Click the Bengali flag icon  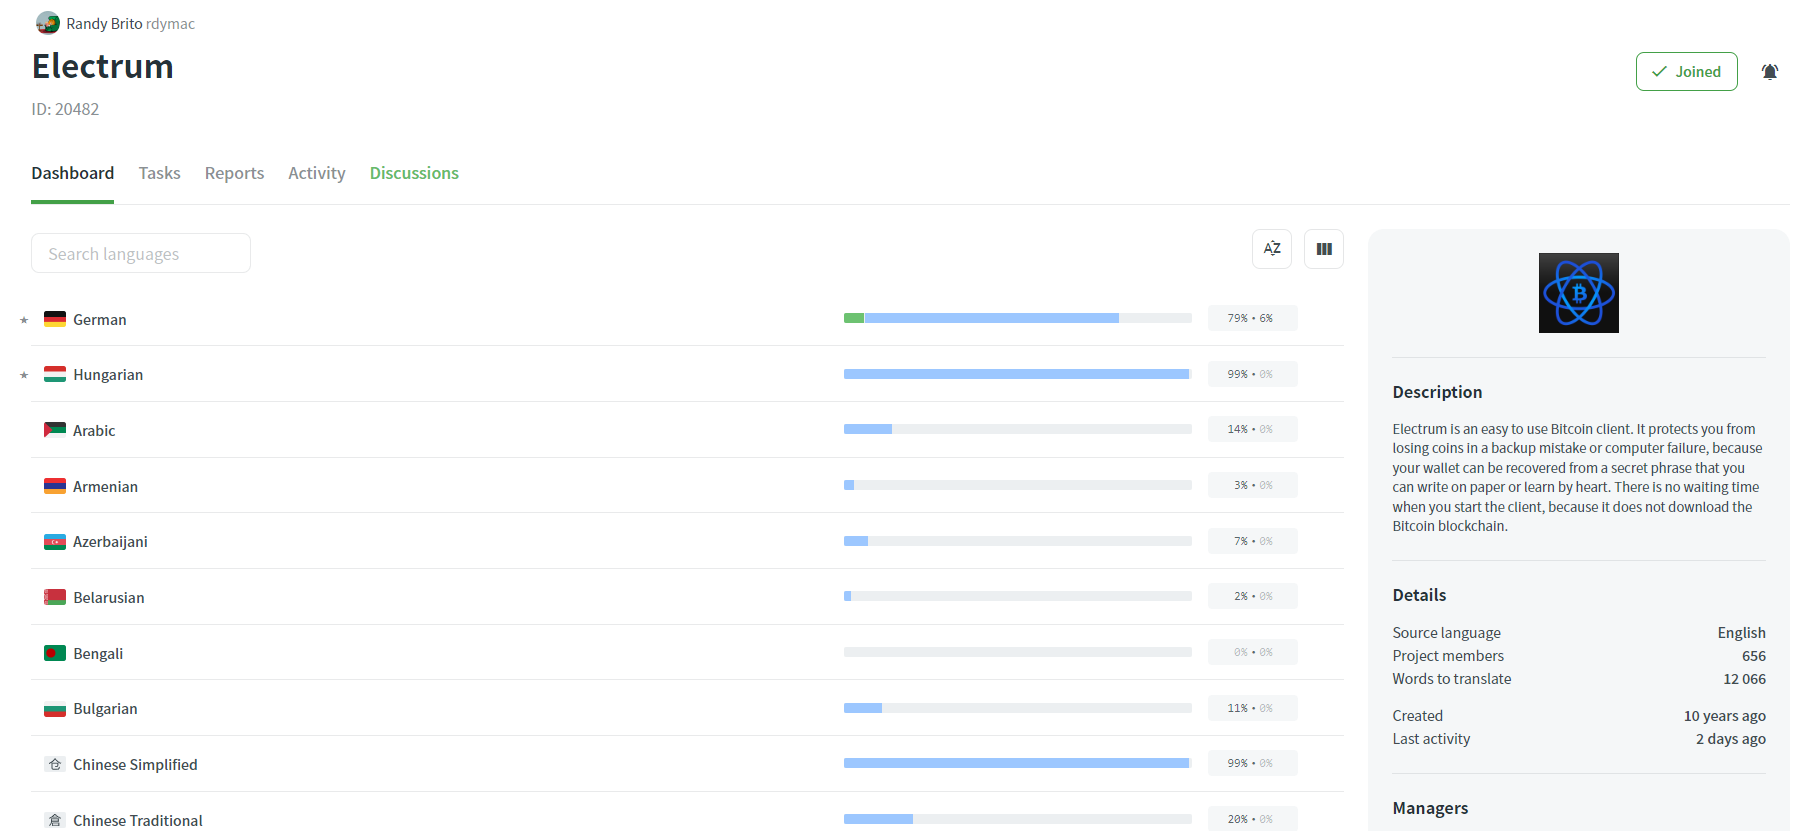55,653
